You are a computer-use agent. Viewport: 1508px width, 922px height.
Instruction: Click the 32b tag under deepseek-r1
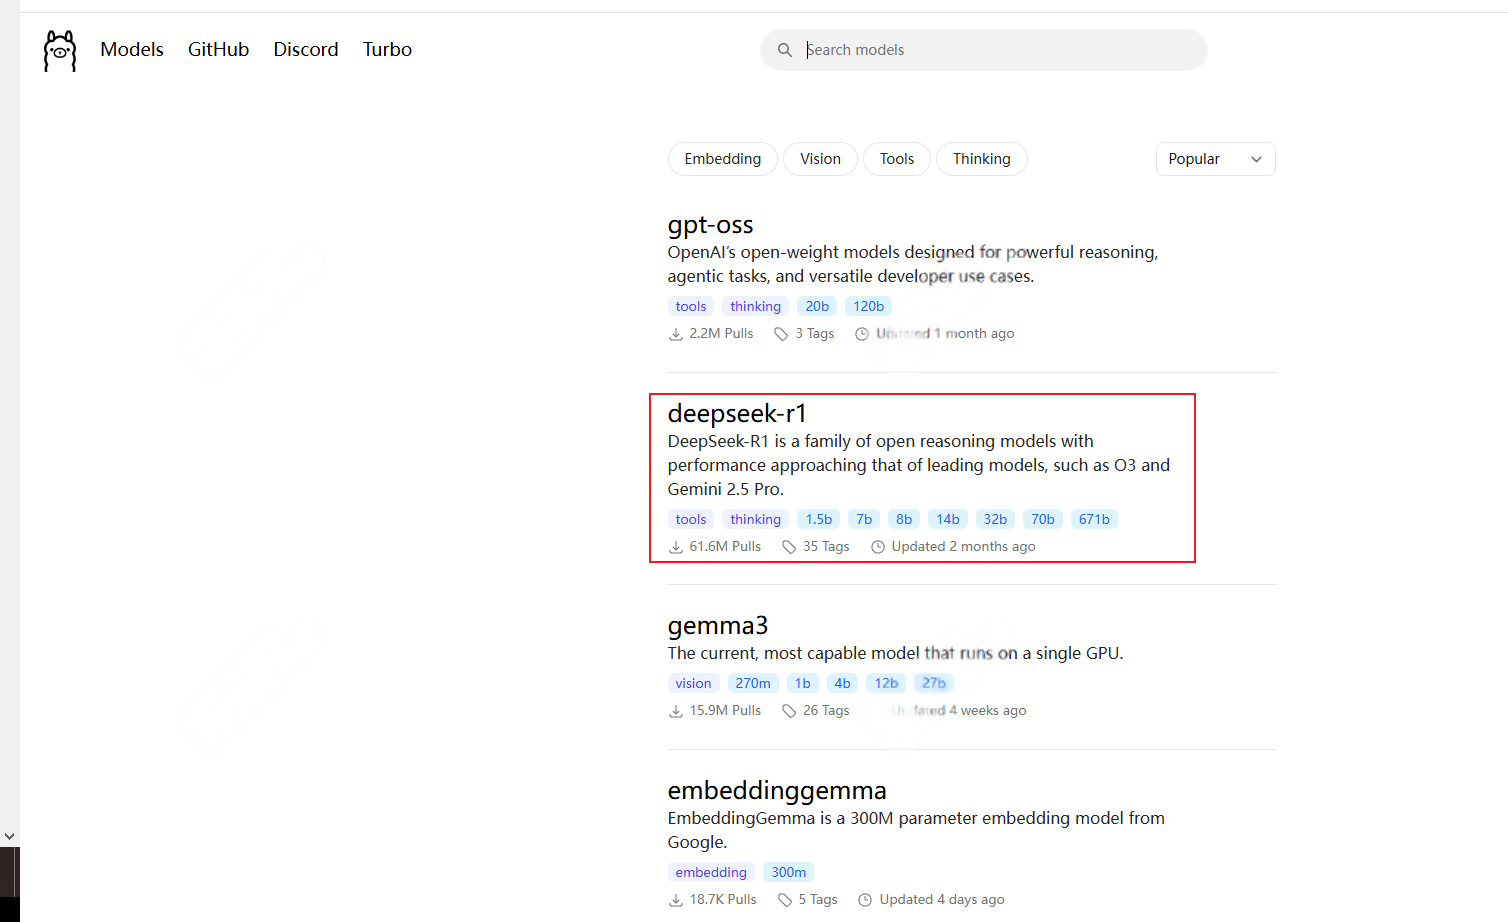995,520
